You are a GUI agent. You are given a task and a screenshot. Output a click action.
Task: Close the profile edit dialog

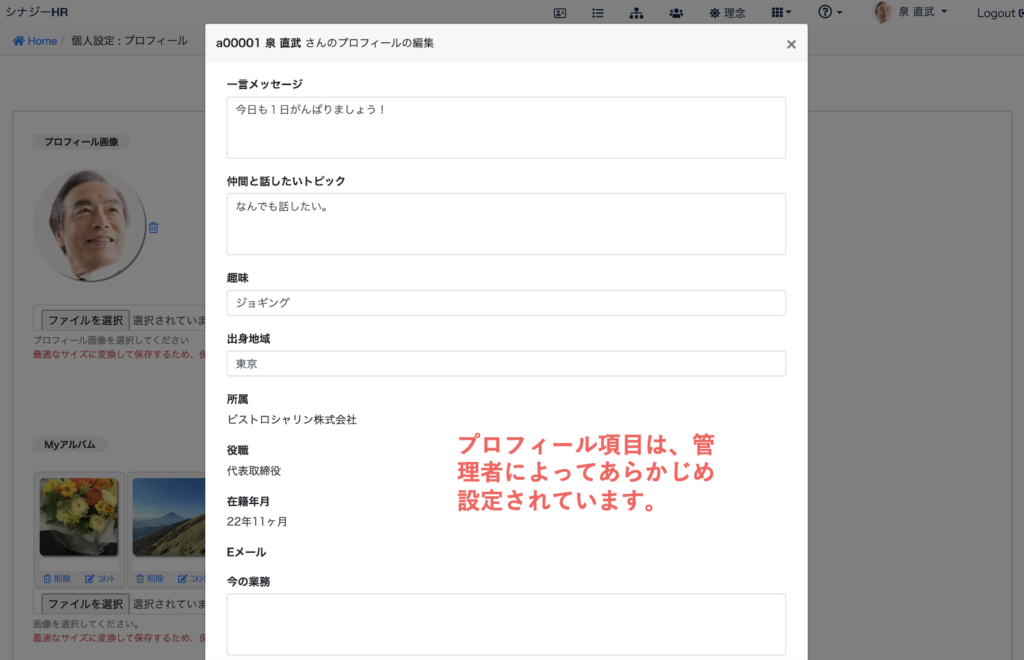791,44
